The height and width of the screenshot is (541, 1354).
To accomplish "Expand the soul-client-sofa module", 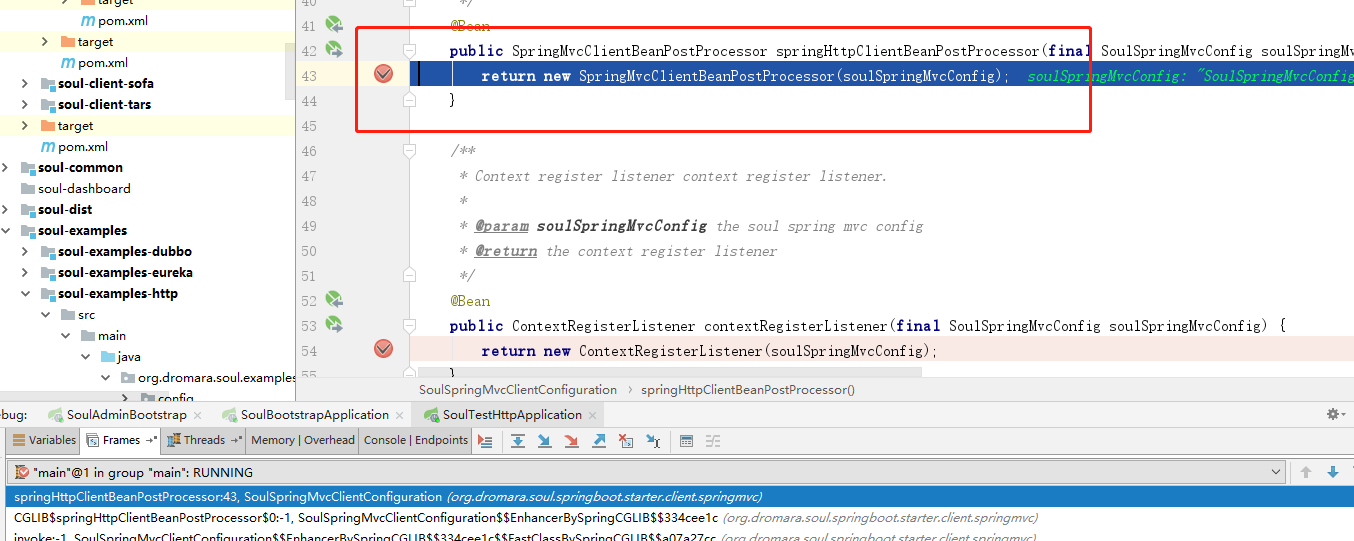I will tap(25, 84).
